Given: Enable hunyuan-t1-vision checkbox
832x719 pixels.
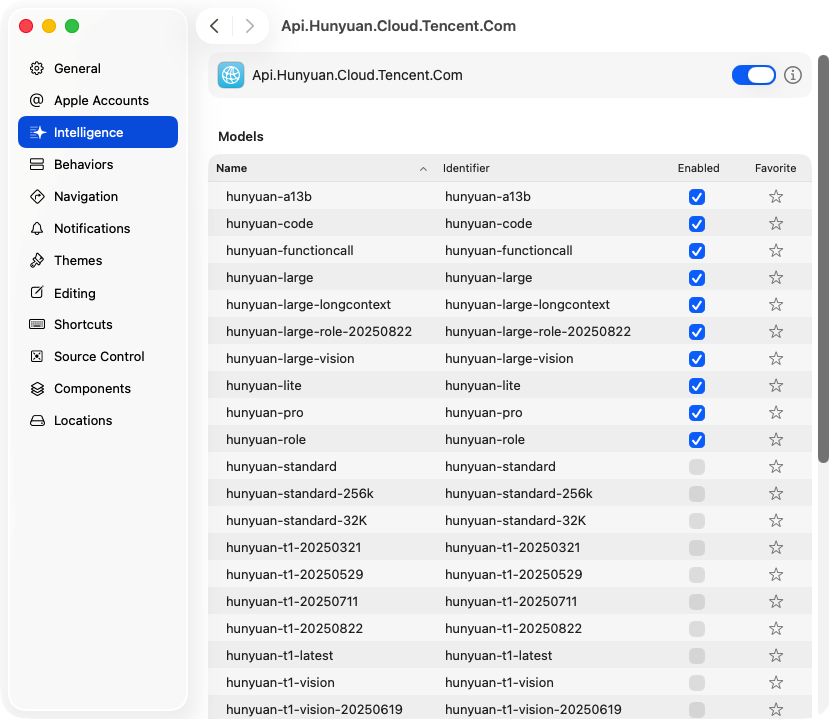Looking at the screenshot, I should tap(697, 682).
